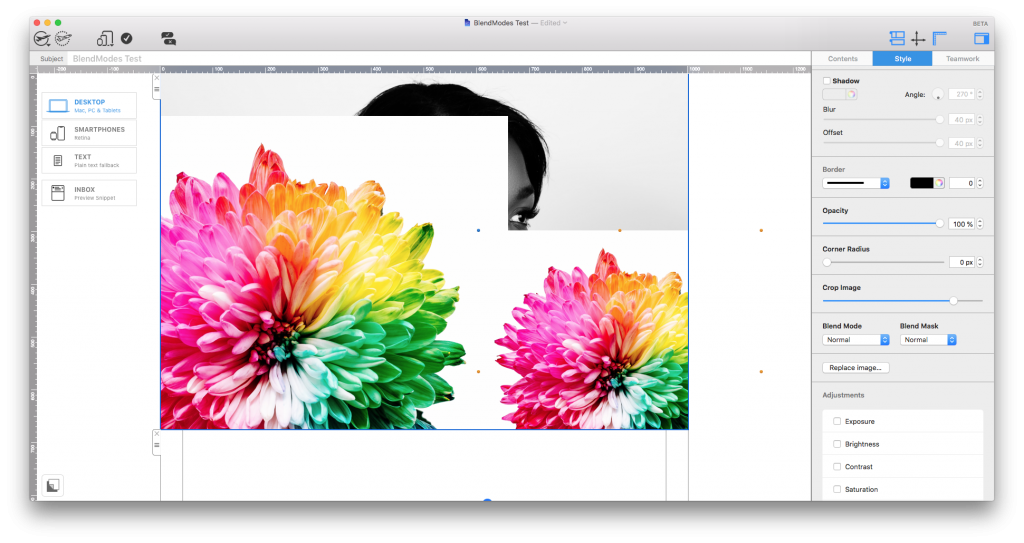Click the Offset value stepper
The width and height of the screenshot is (1024, 543).
(980, 143)
